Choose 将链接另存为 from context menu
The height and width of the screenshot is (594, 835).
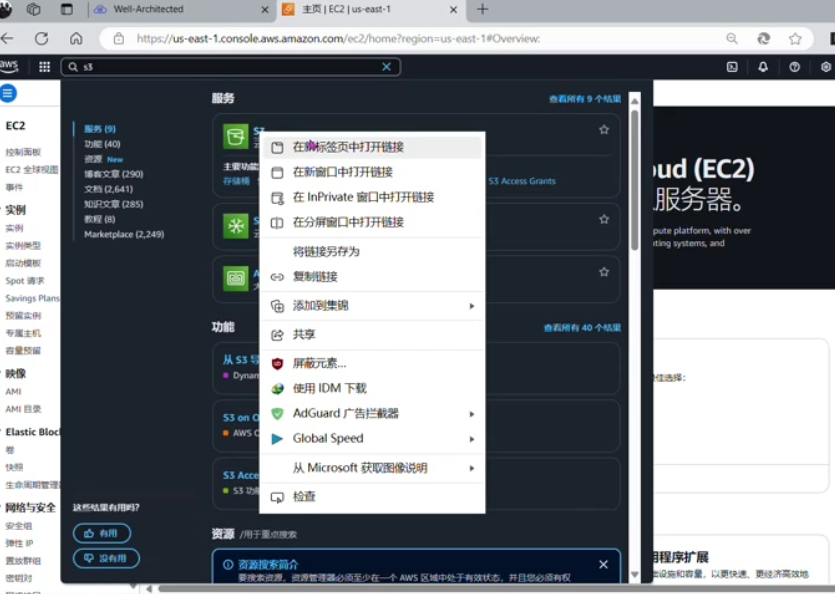[372, 251]
